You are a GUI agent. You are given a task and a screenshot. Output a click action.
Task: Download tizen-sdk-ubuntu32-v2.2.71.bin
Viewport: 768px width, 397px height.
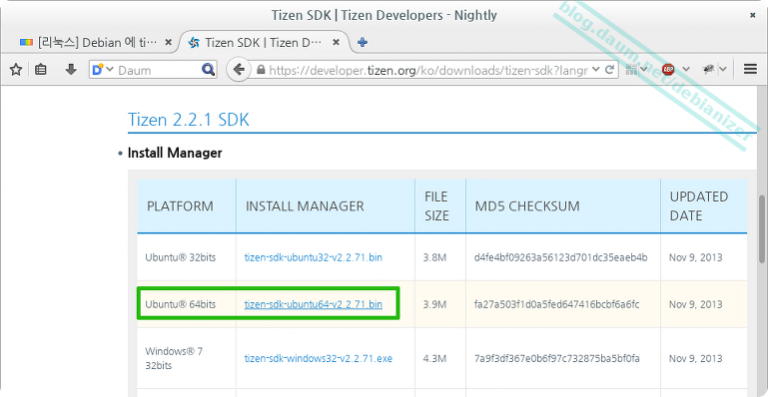(x=313, y=257)
